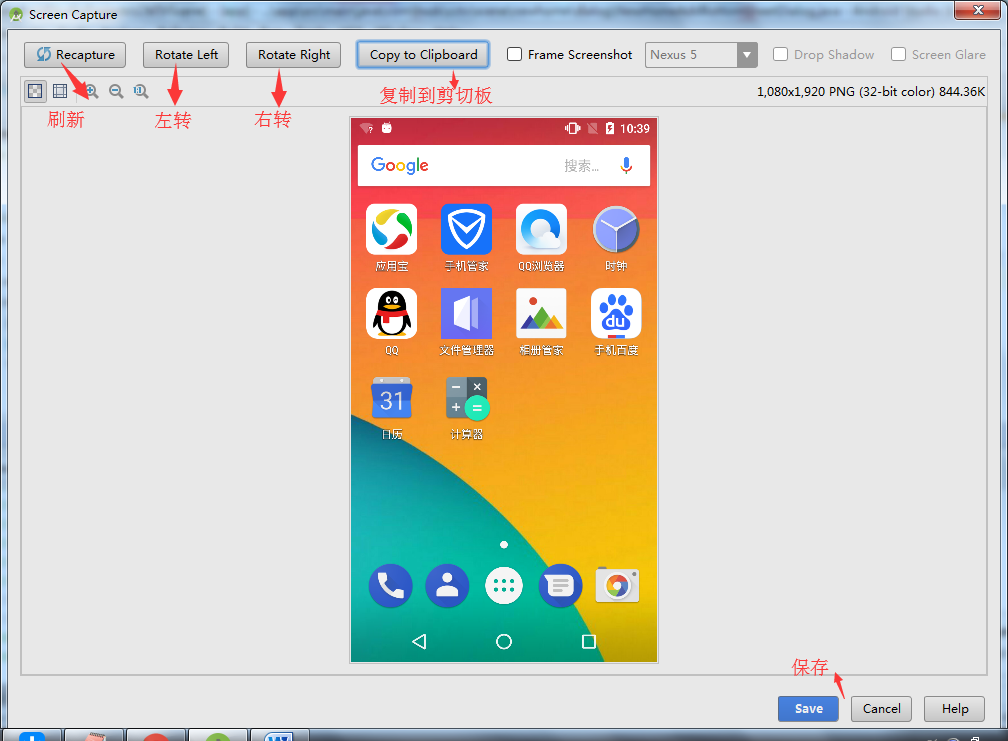Click the Contacts dock icon

point(447,585)
